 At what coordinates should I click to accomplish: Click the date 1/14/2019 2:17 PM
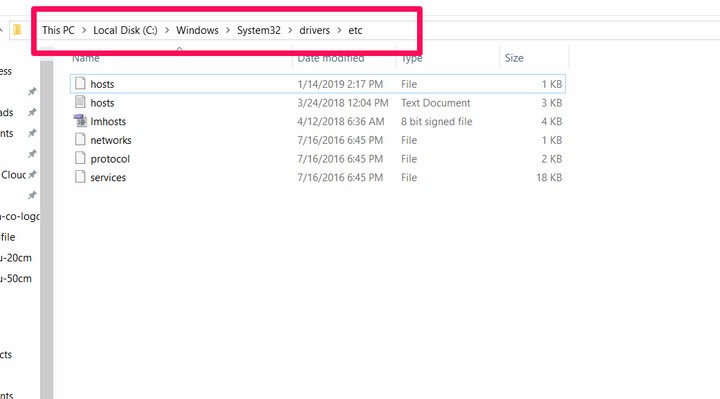pos(340,84)
